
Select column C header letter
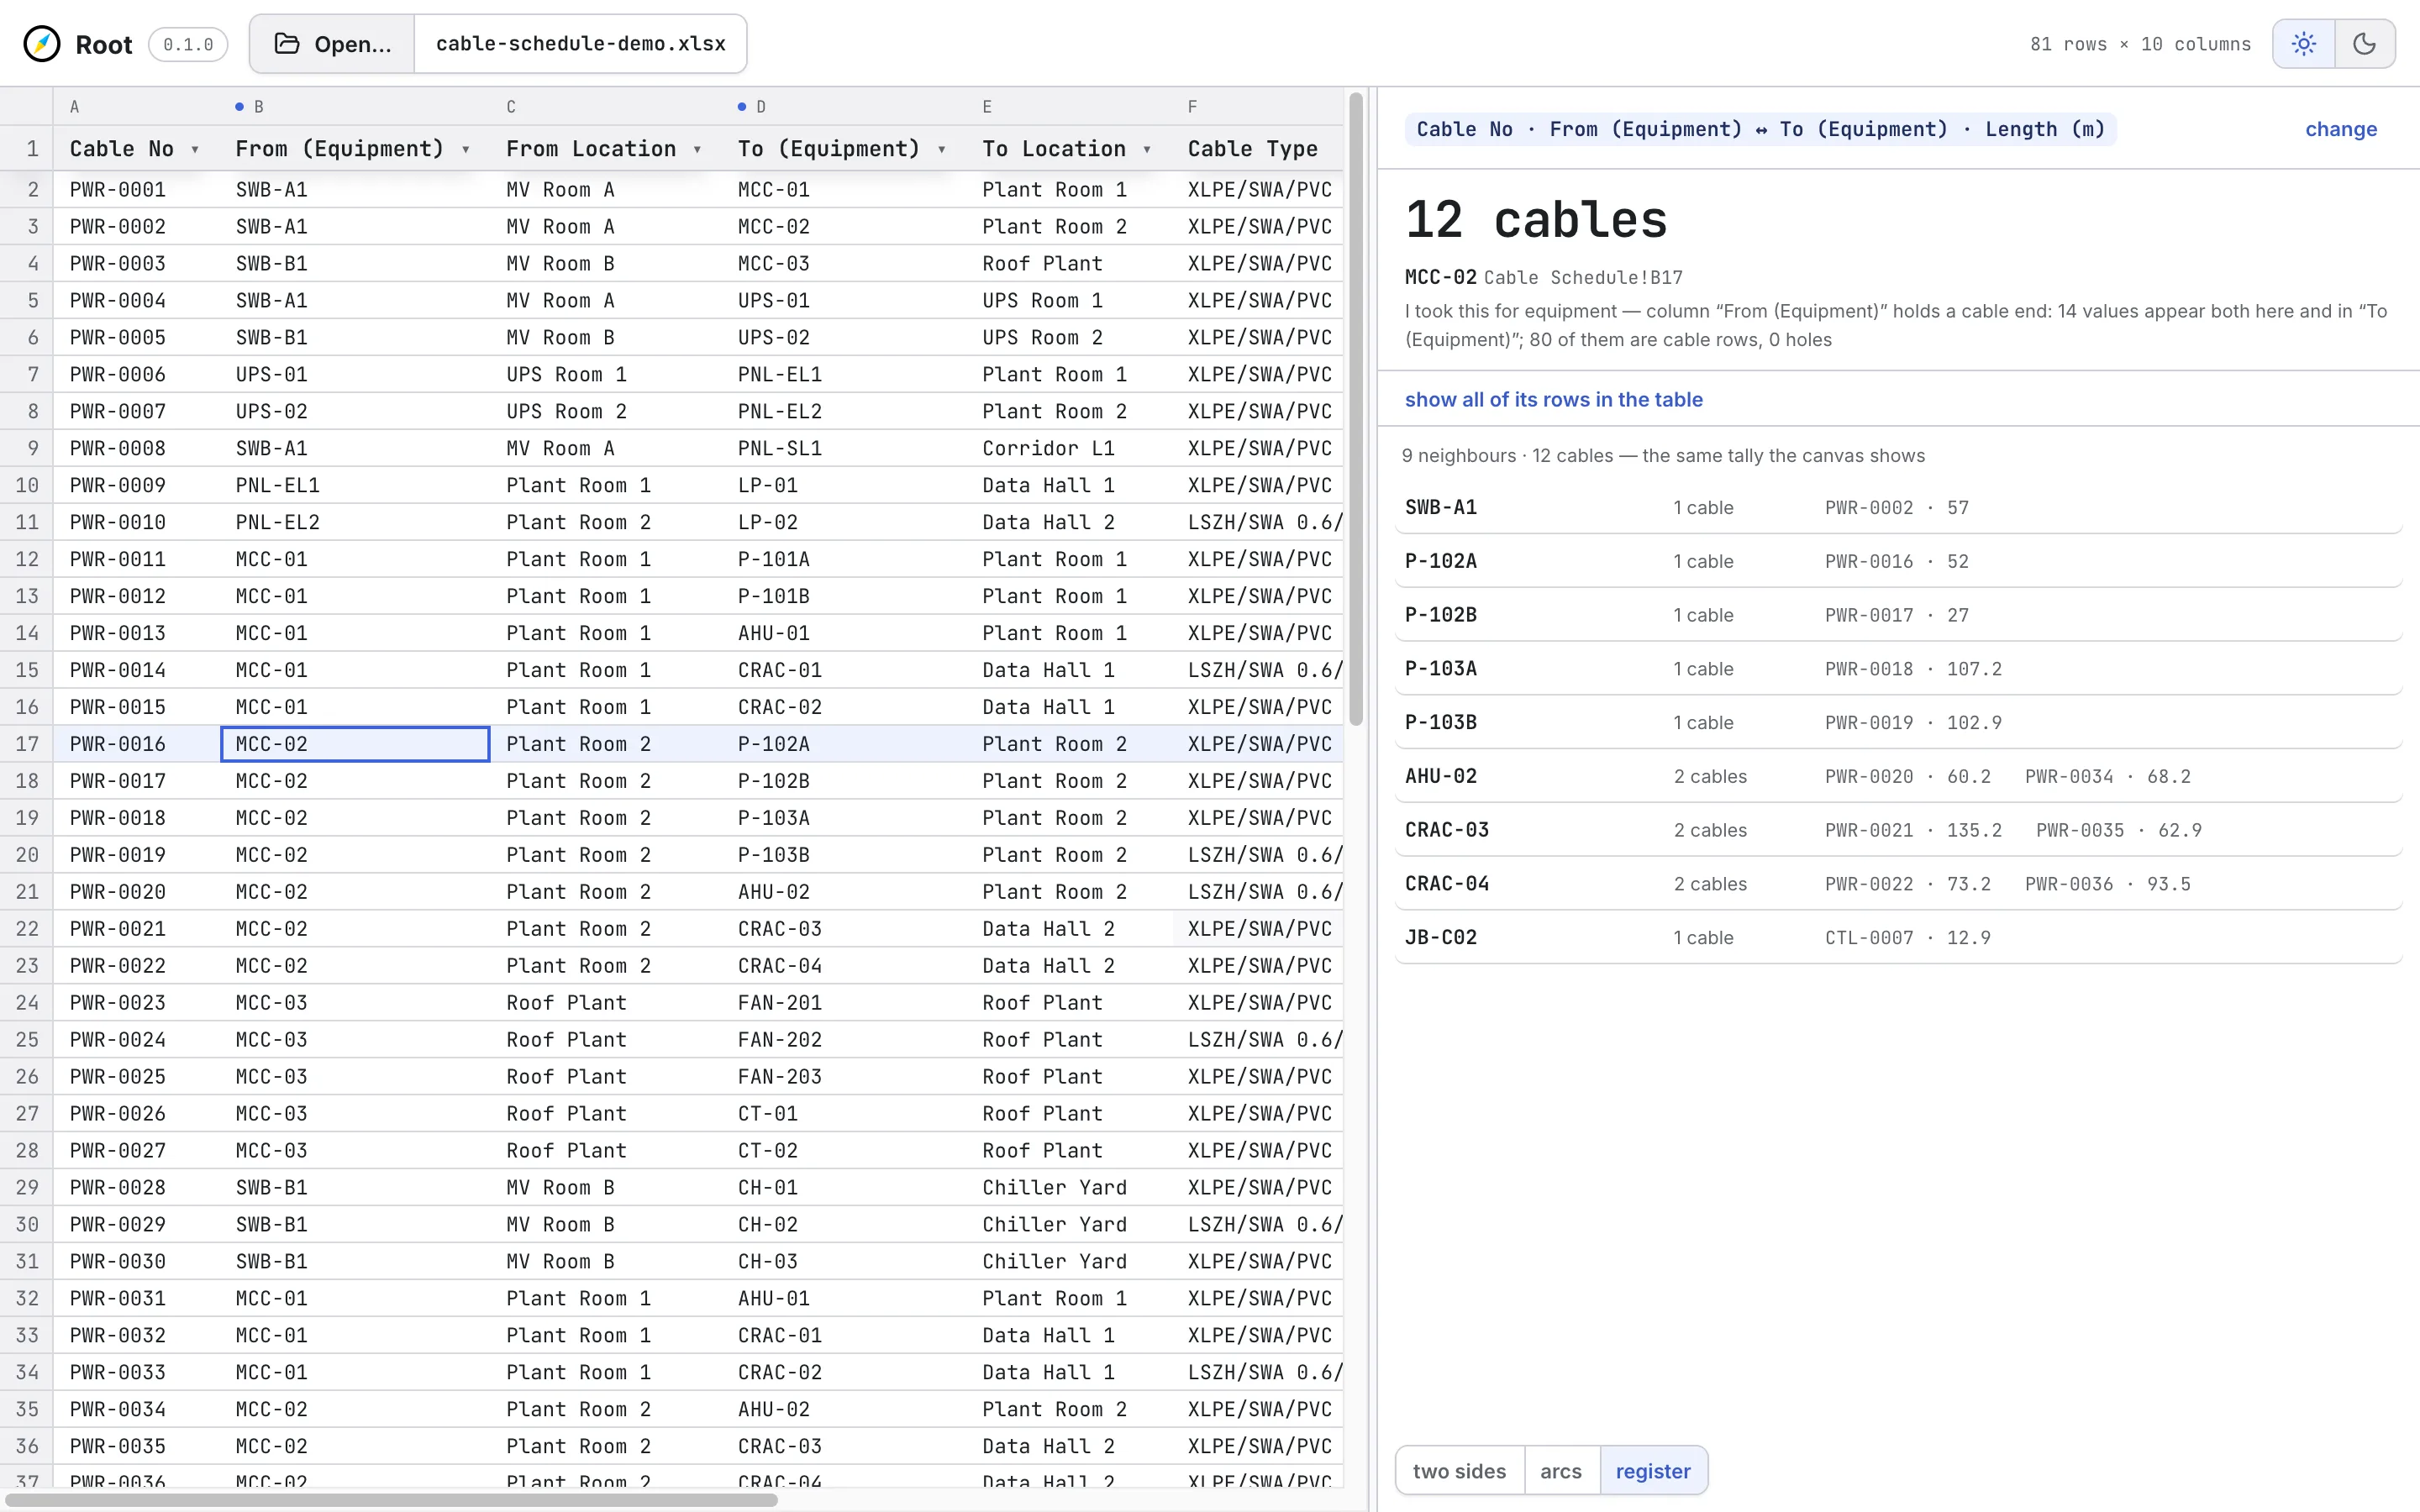coord(511,107)
